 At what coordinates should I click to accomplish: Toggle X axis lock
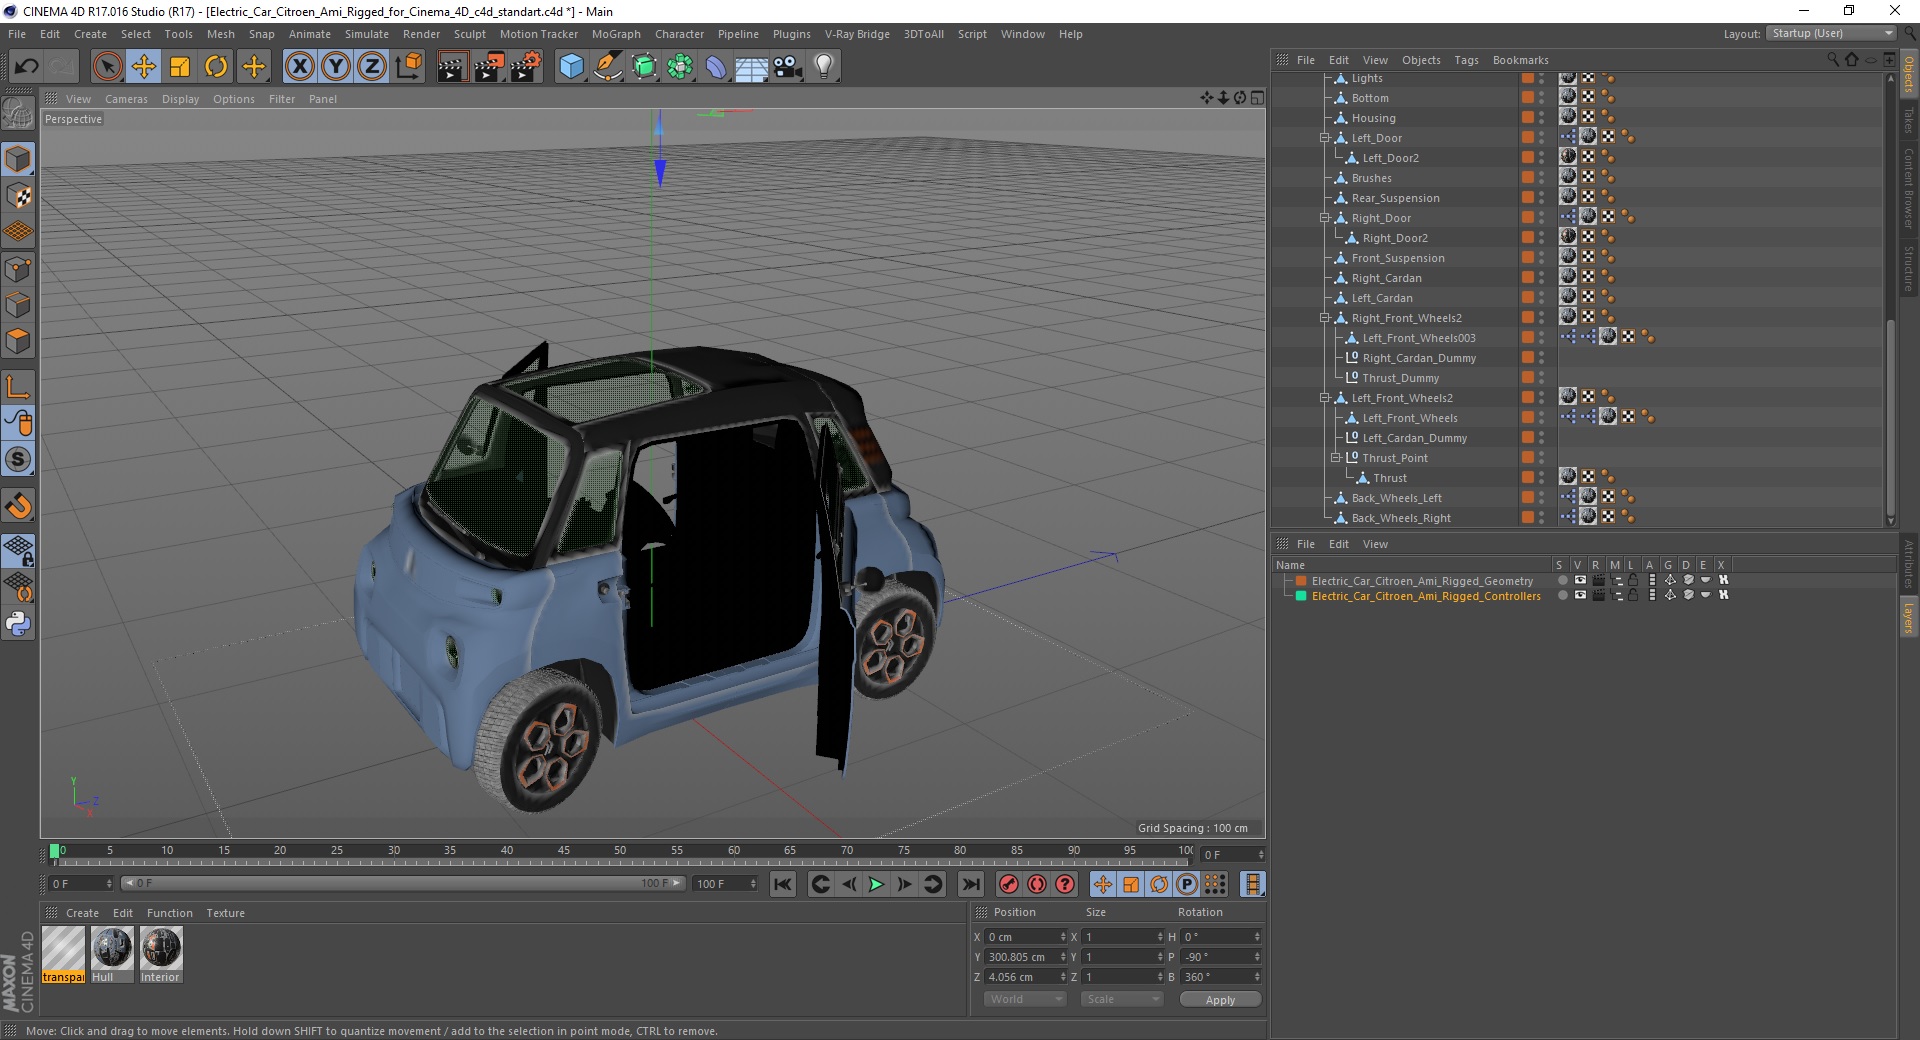(x=299, y=67)
